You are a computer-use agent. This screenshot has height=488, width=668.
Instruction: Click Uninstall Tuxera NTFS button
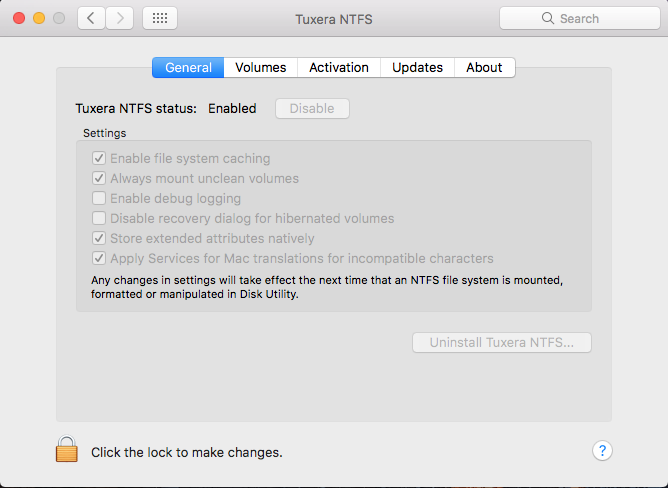501,342
